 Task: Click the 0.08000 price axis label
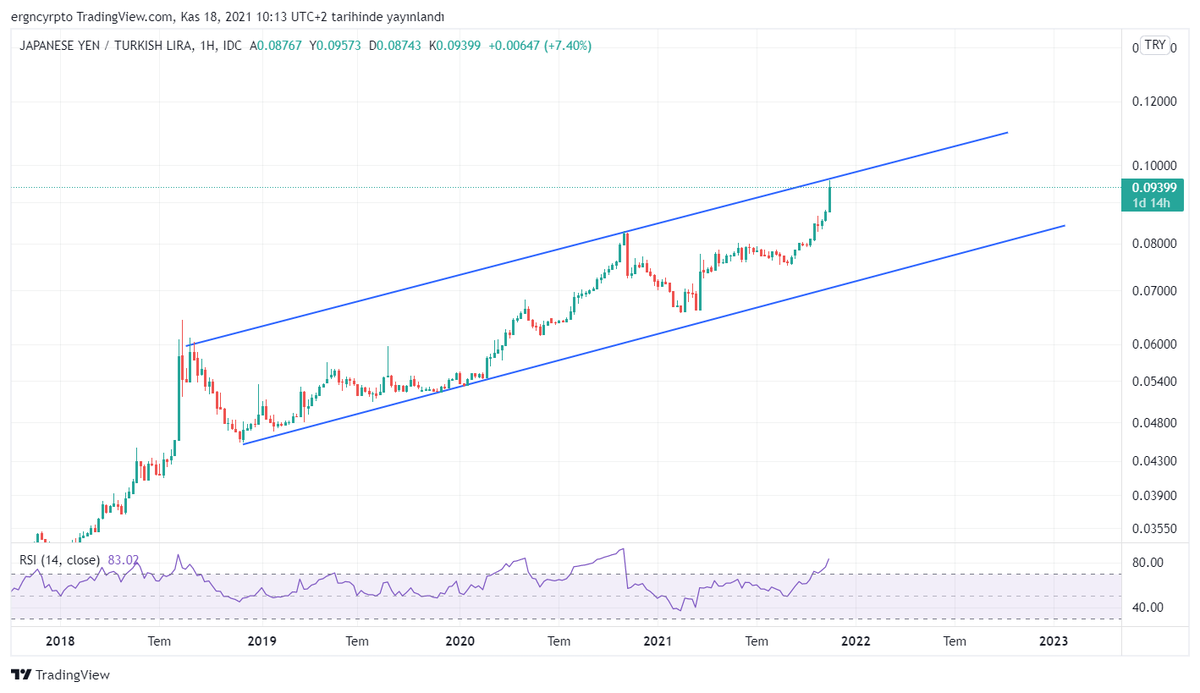pyautogui.click(x=1153, y=243)
